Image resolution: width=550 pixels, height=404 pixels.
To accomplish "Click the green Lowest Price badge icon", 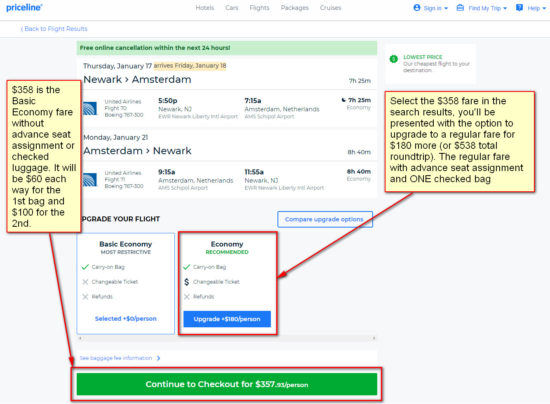I will click(x=394, y=59).
